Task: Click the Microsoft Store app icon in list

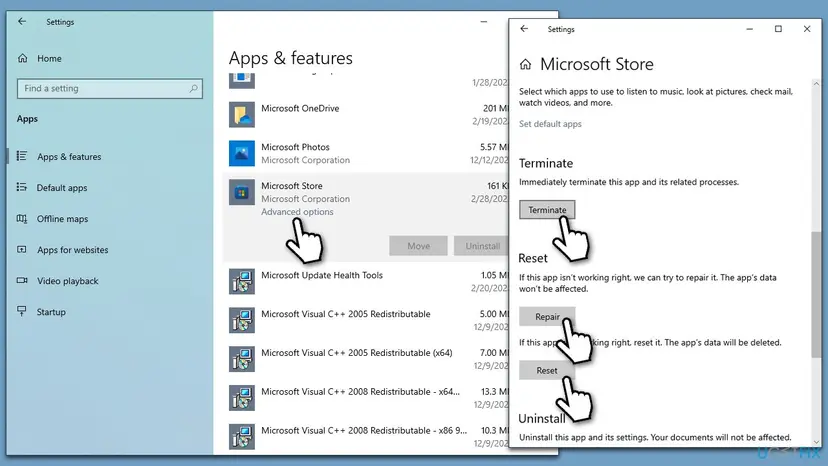Action: click(242, 192)
